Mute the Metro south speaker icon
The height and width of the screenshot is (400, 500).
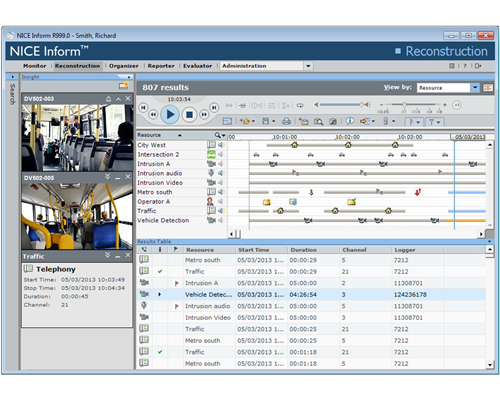(x=221, y=192)
